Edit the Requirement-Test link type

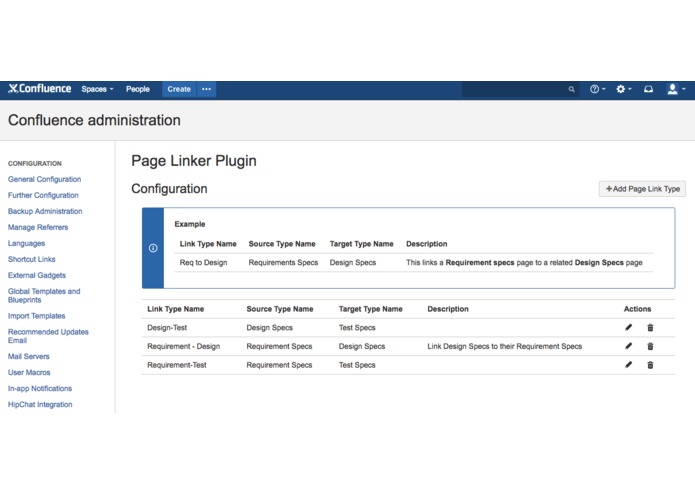629,365
